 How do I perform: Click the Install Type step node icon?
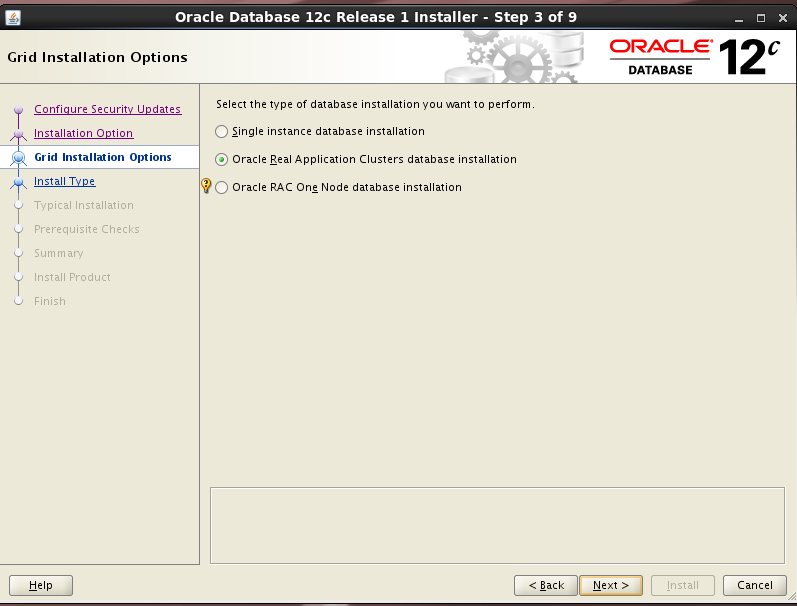[x=19, y=181]
